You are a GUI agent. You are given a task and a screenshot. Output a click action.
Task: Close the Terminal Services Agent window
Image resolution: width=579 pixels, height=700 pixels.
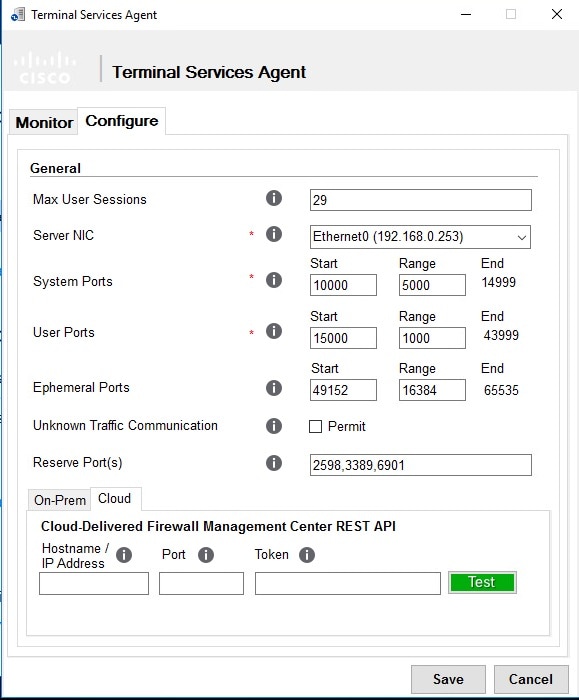click(x=557, y=14)
